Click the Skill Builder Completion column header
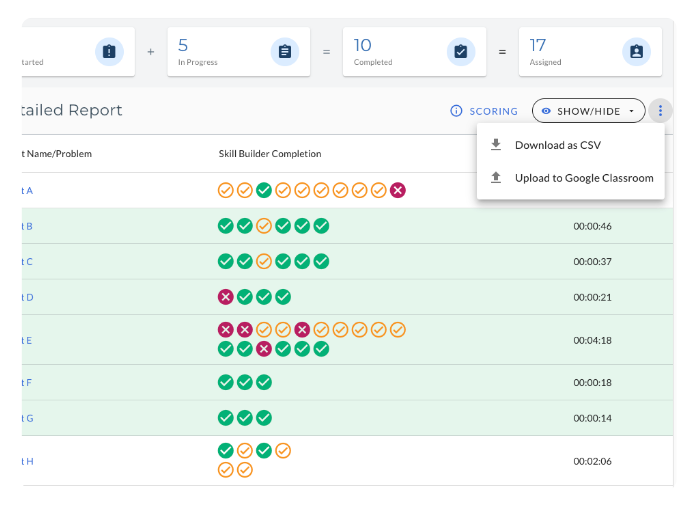This screenshot has width=698, height=508. point(270,154)
